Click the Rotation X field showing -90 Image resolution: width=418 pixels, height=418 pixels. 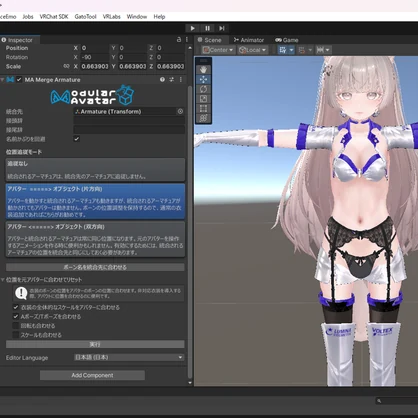(x=95, y=57)
